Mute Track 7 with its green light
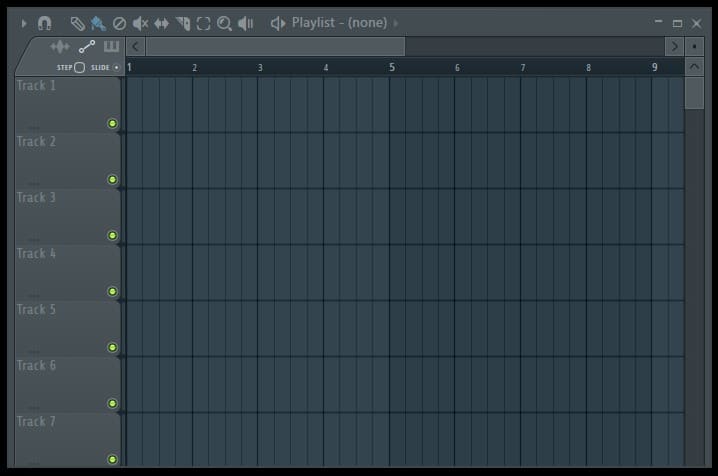This screenshot has height=476, width=718. point(112,460)
